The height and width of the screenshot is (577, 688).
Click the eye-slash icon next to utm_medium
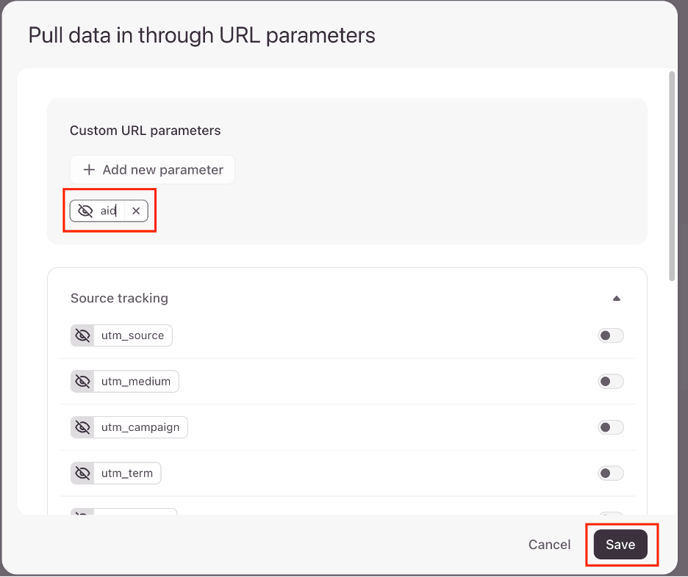click(x=82, y=381)
